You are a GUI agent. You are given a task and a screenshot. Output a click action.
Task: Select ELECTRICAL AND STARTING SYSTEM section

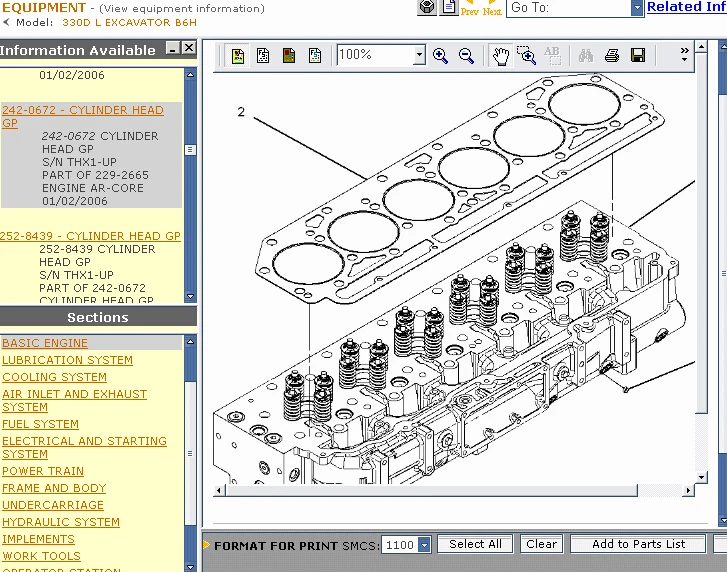84,447
